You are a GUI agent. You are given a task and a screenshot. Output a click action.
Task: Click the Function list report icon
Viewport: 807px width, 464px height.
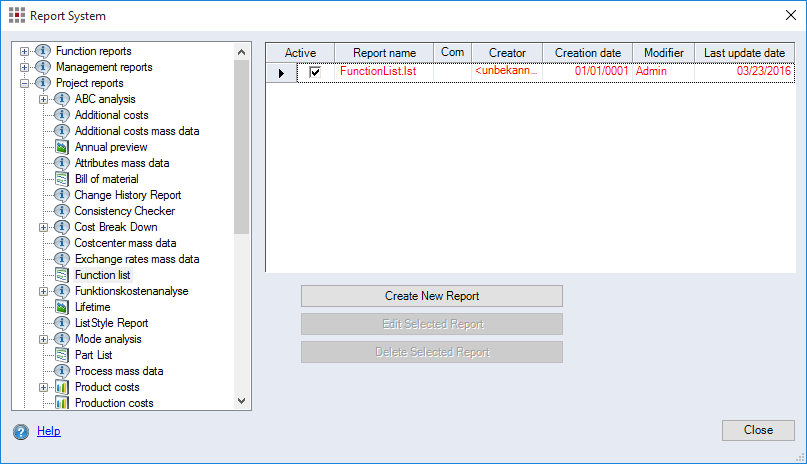pyautogui.click(x=62, y=275)
